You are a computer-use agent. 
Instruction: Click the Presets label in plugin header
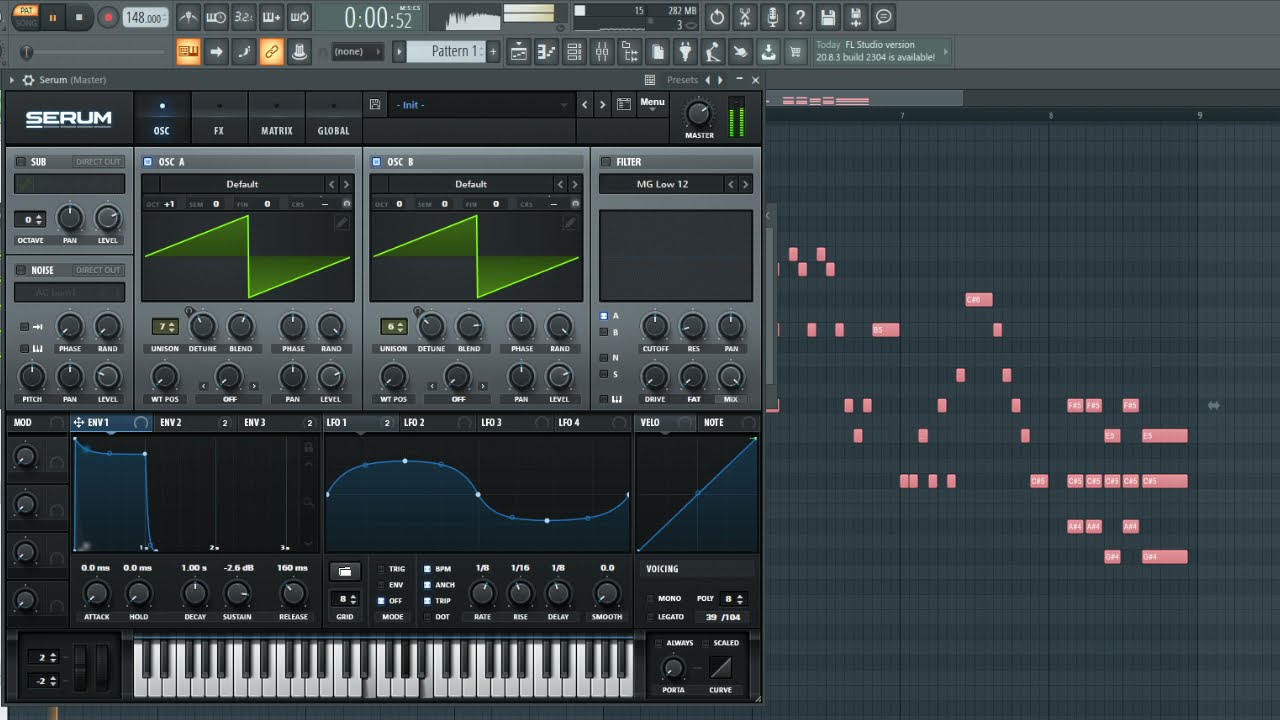pyautogui.click(x=682, y=80)
